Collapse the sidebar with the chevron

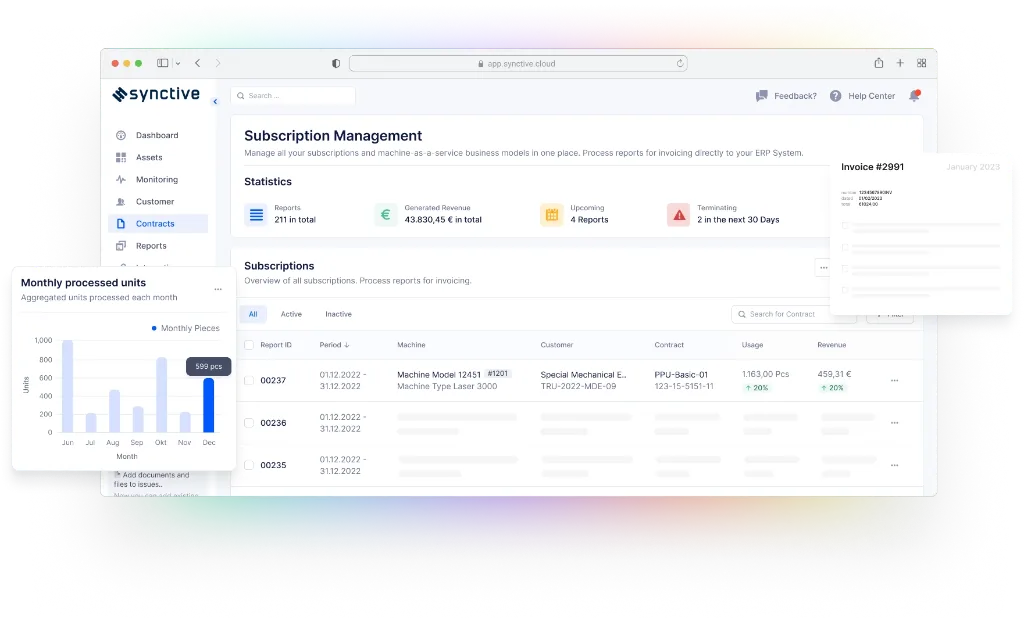click(x=215, y=101)
